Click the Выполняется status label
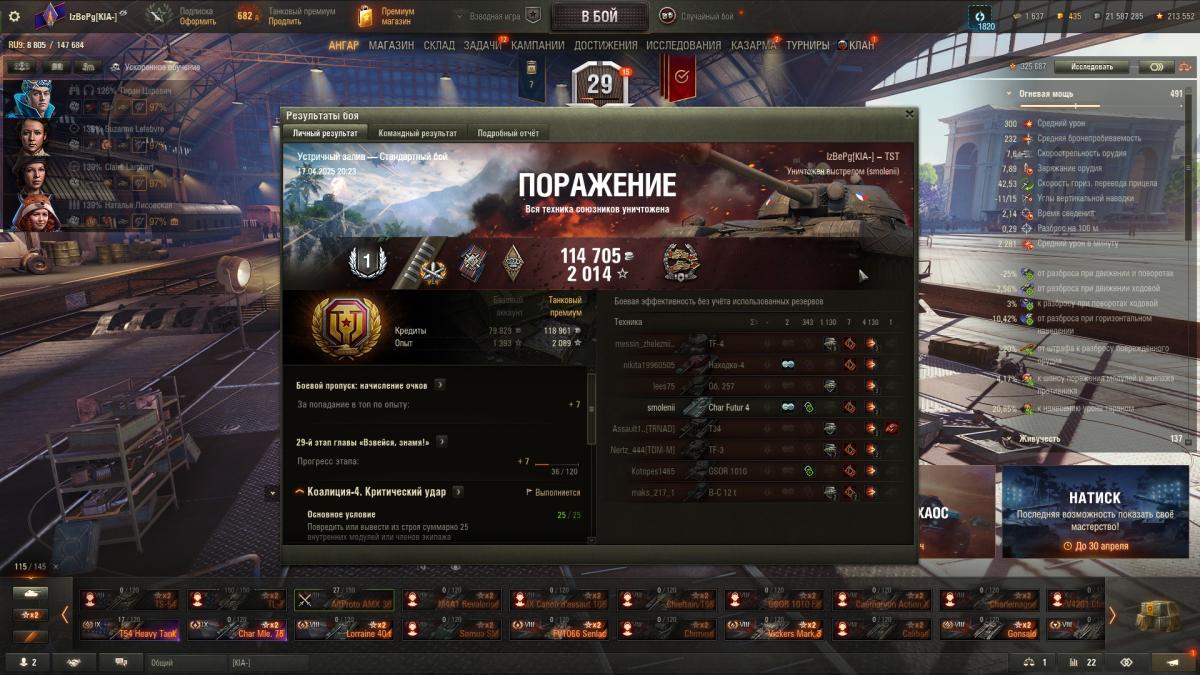 tap(553, 492)
